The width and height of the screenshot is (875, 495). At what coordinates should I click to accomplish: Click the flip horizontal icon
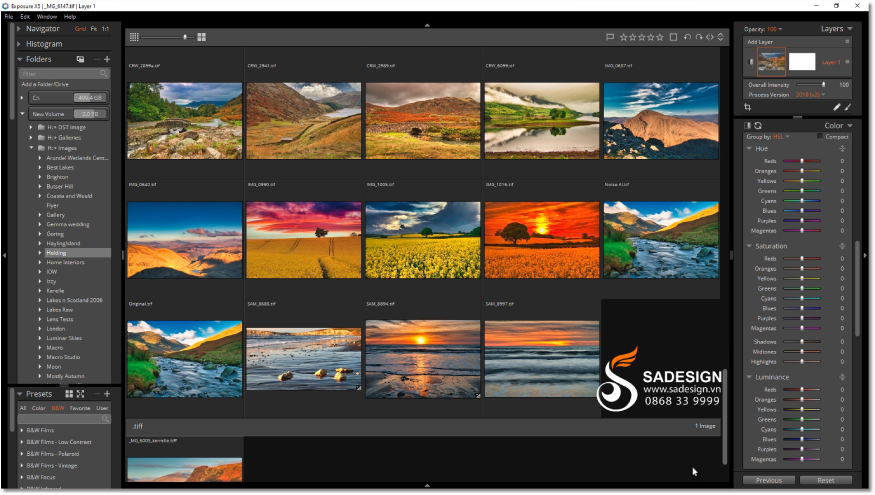(710, 37)
